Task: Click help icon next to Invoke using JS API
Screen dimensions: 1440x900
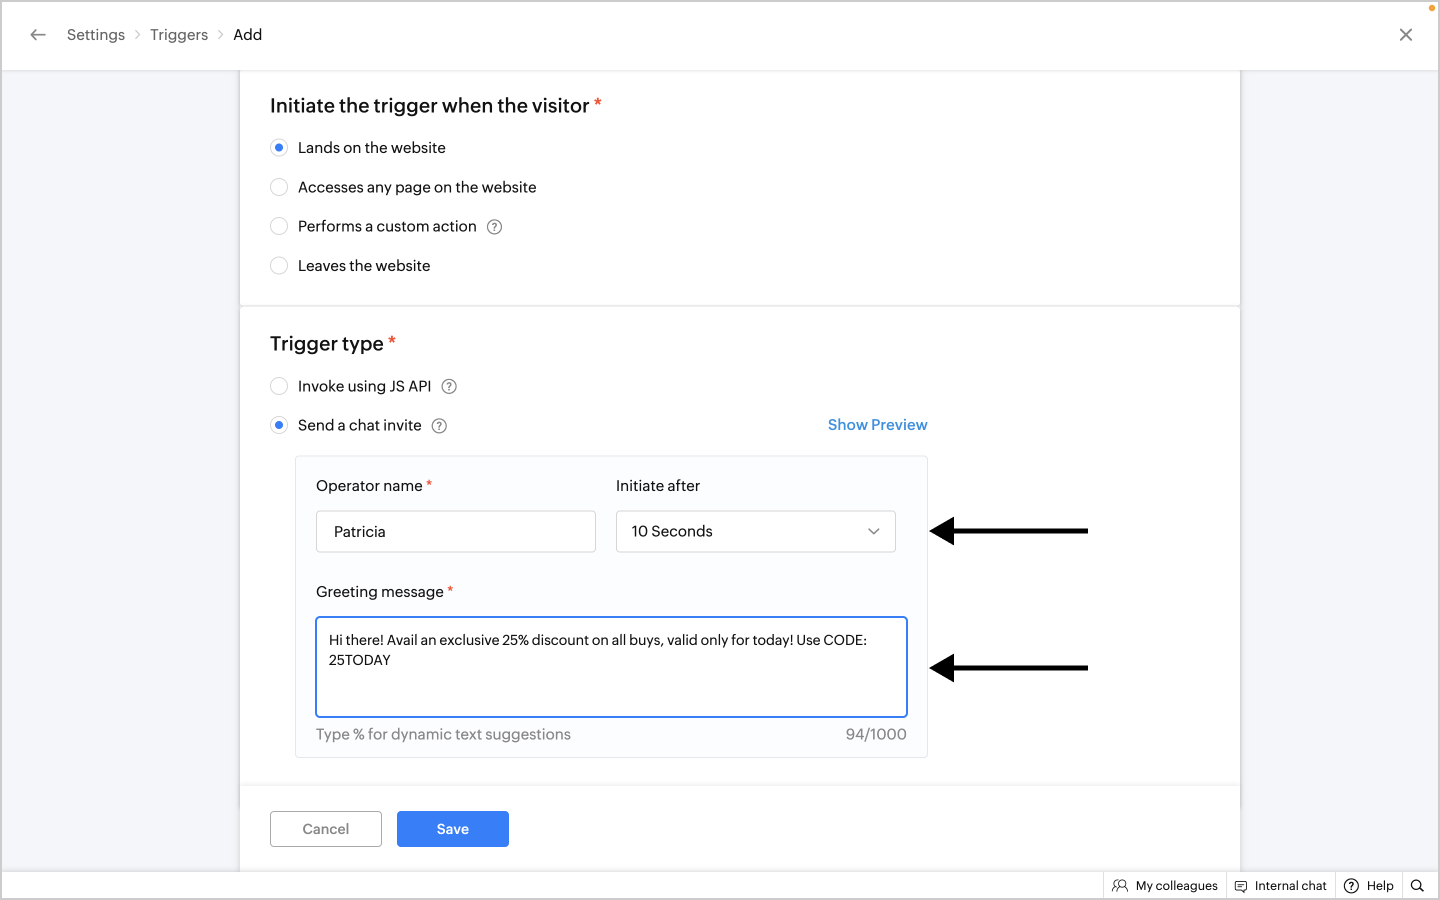Action: point(449,387)
